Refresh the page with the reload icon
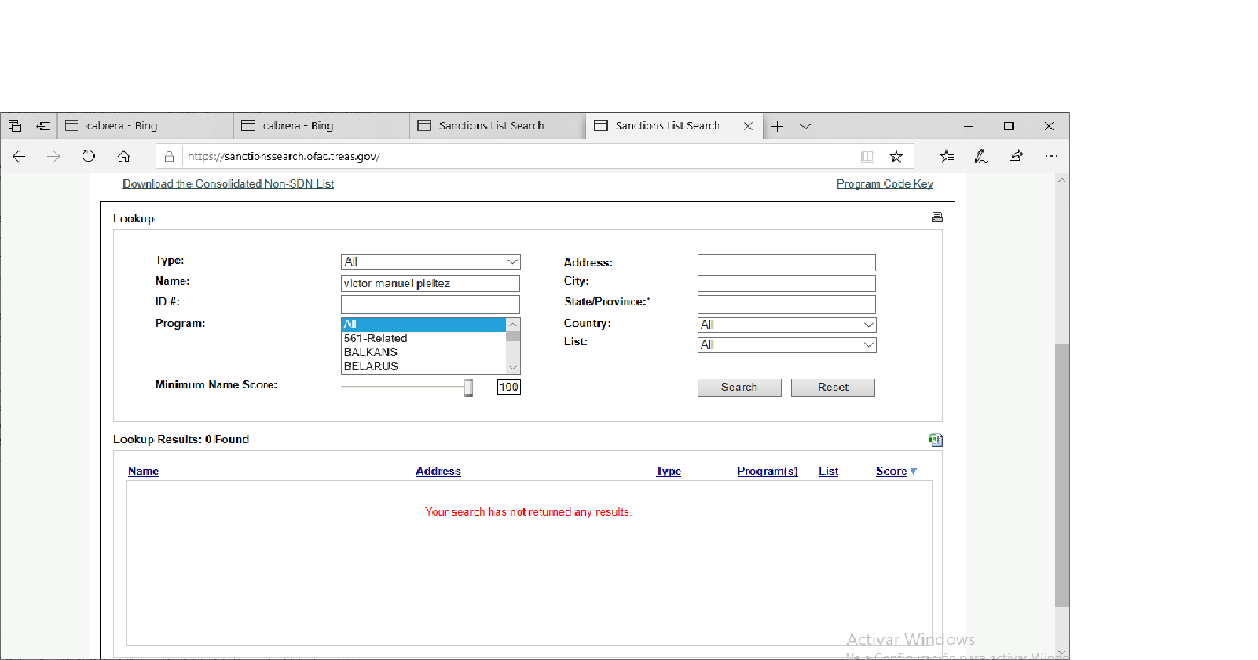Screen dimensions: 1258x660 point(89,156)
